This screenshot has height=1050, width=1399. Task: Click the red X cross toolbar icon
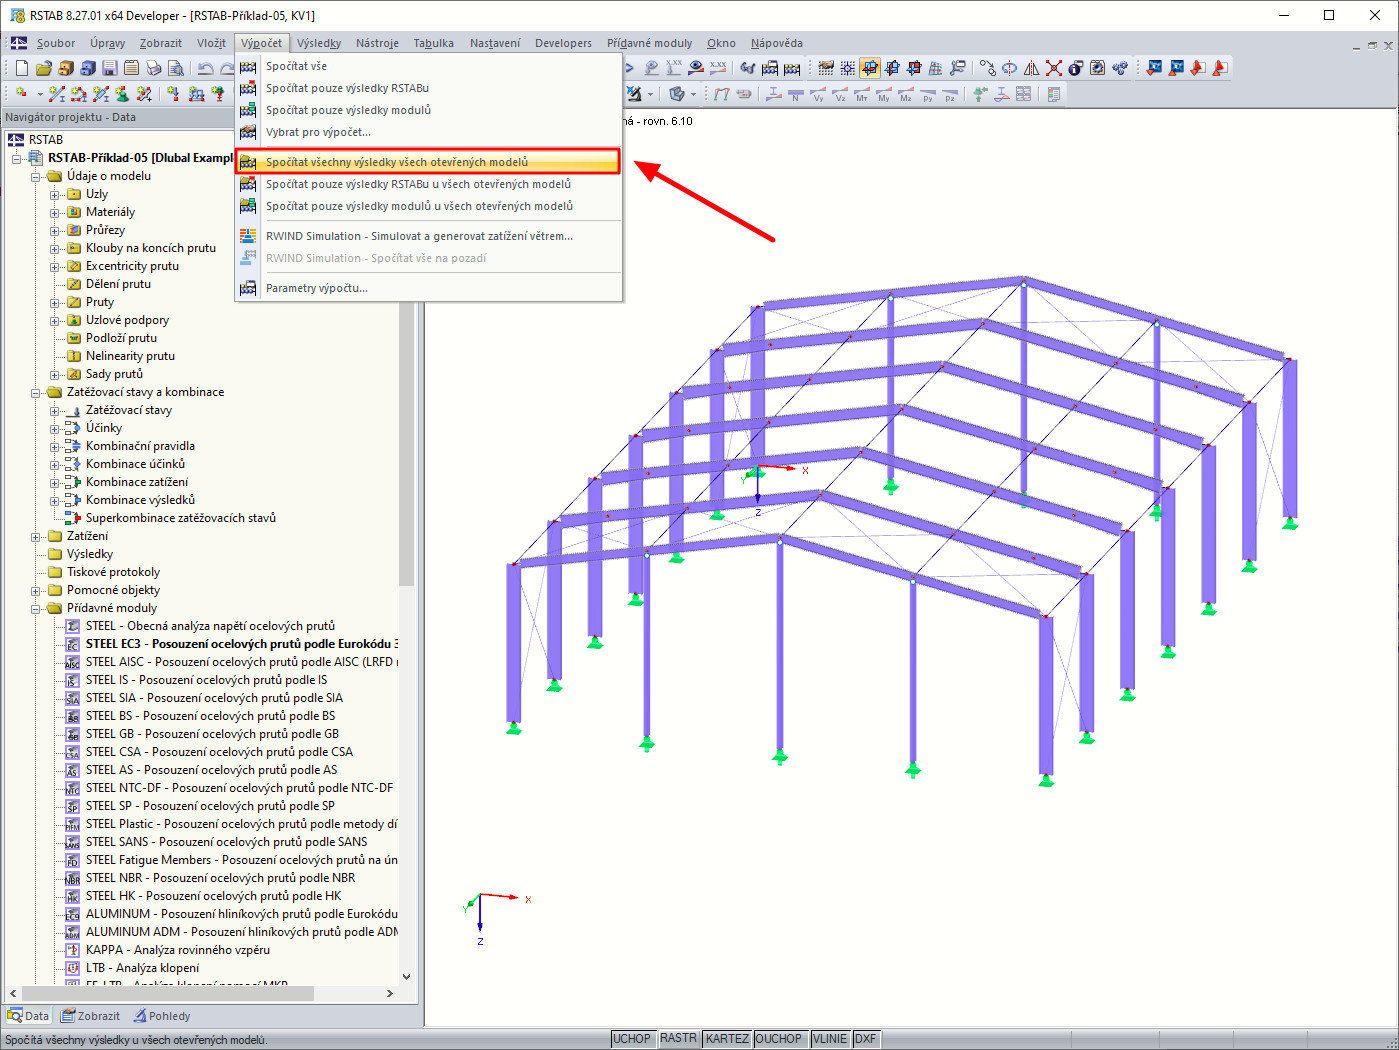coord(1054,68)
